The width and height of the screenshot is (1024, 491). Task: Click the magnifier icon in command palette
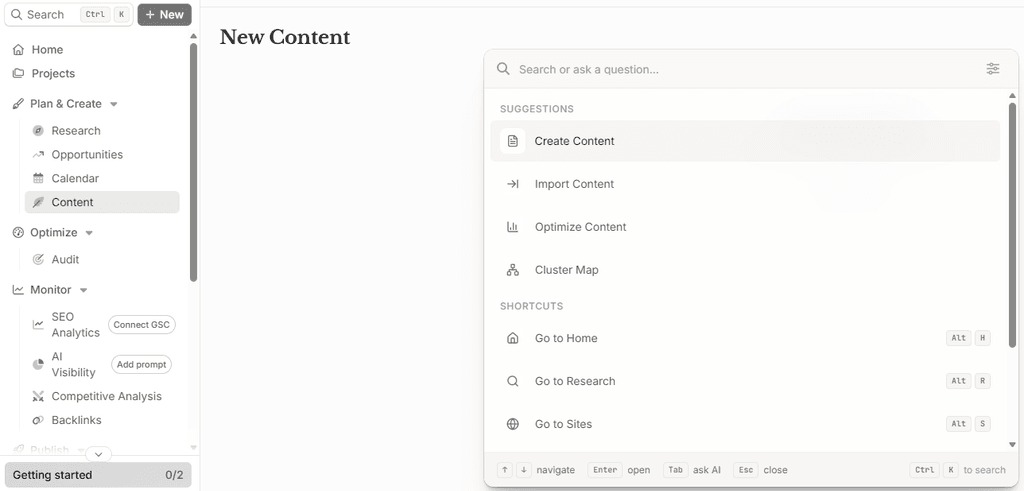(503, 69)
